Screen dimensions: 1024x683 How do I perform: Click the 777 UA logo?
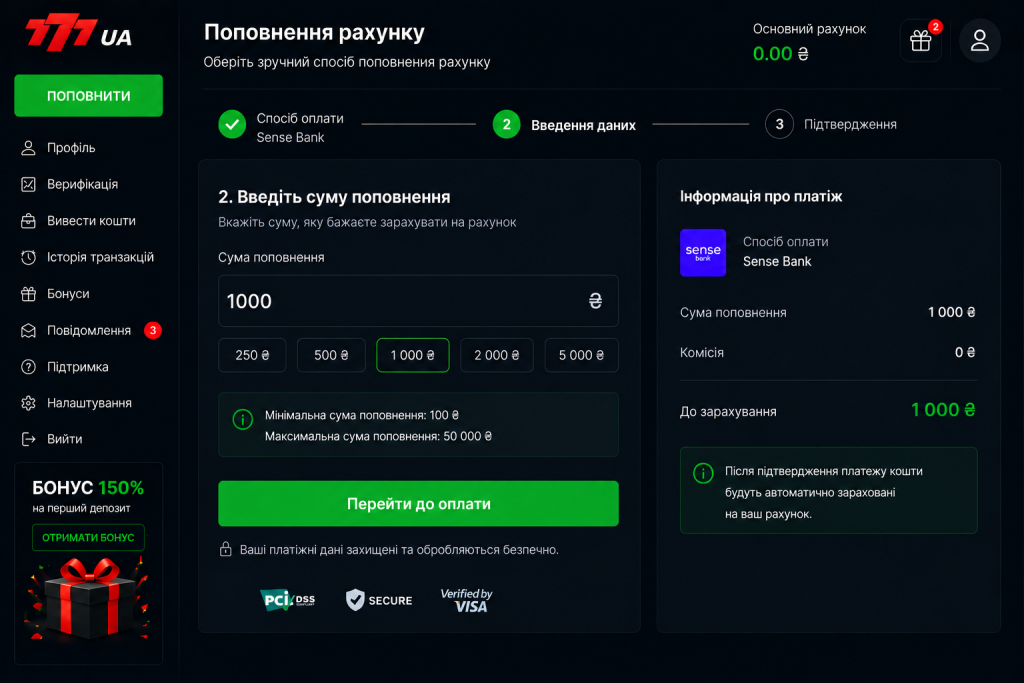(78, 32)
